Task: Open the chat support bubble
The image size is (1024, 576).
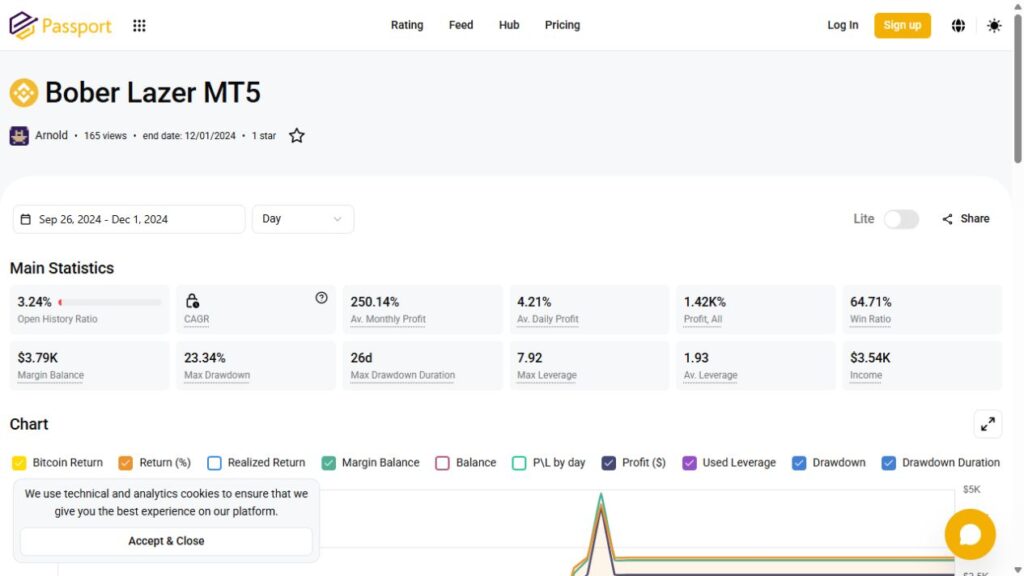Action: point(970,534)
